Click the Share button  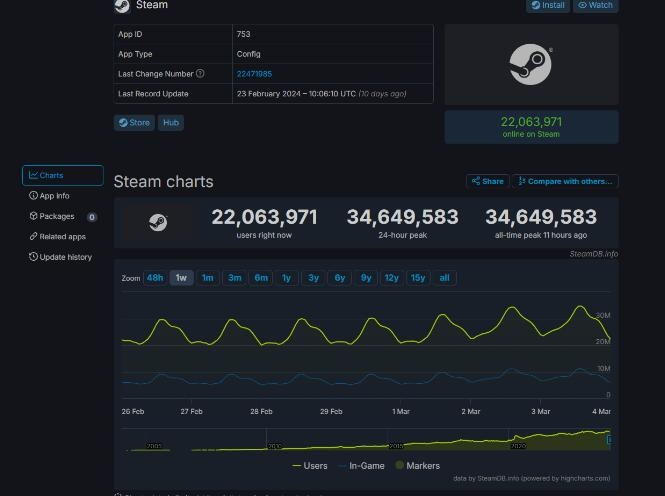pos(488,181)
